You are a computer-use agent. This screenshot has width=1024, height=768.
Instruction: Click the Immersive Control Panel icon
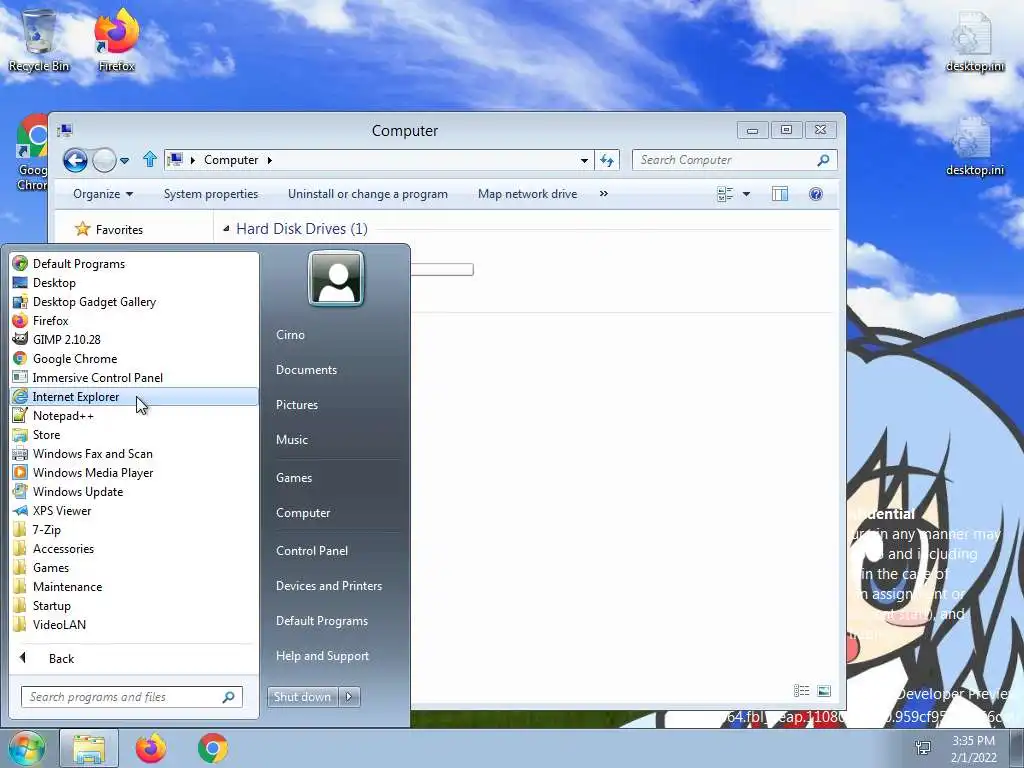coord(20,377)
